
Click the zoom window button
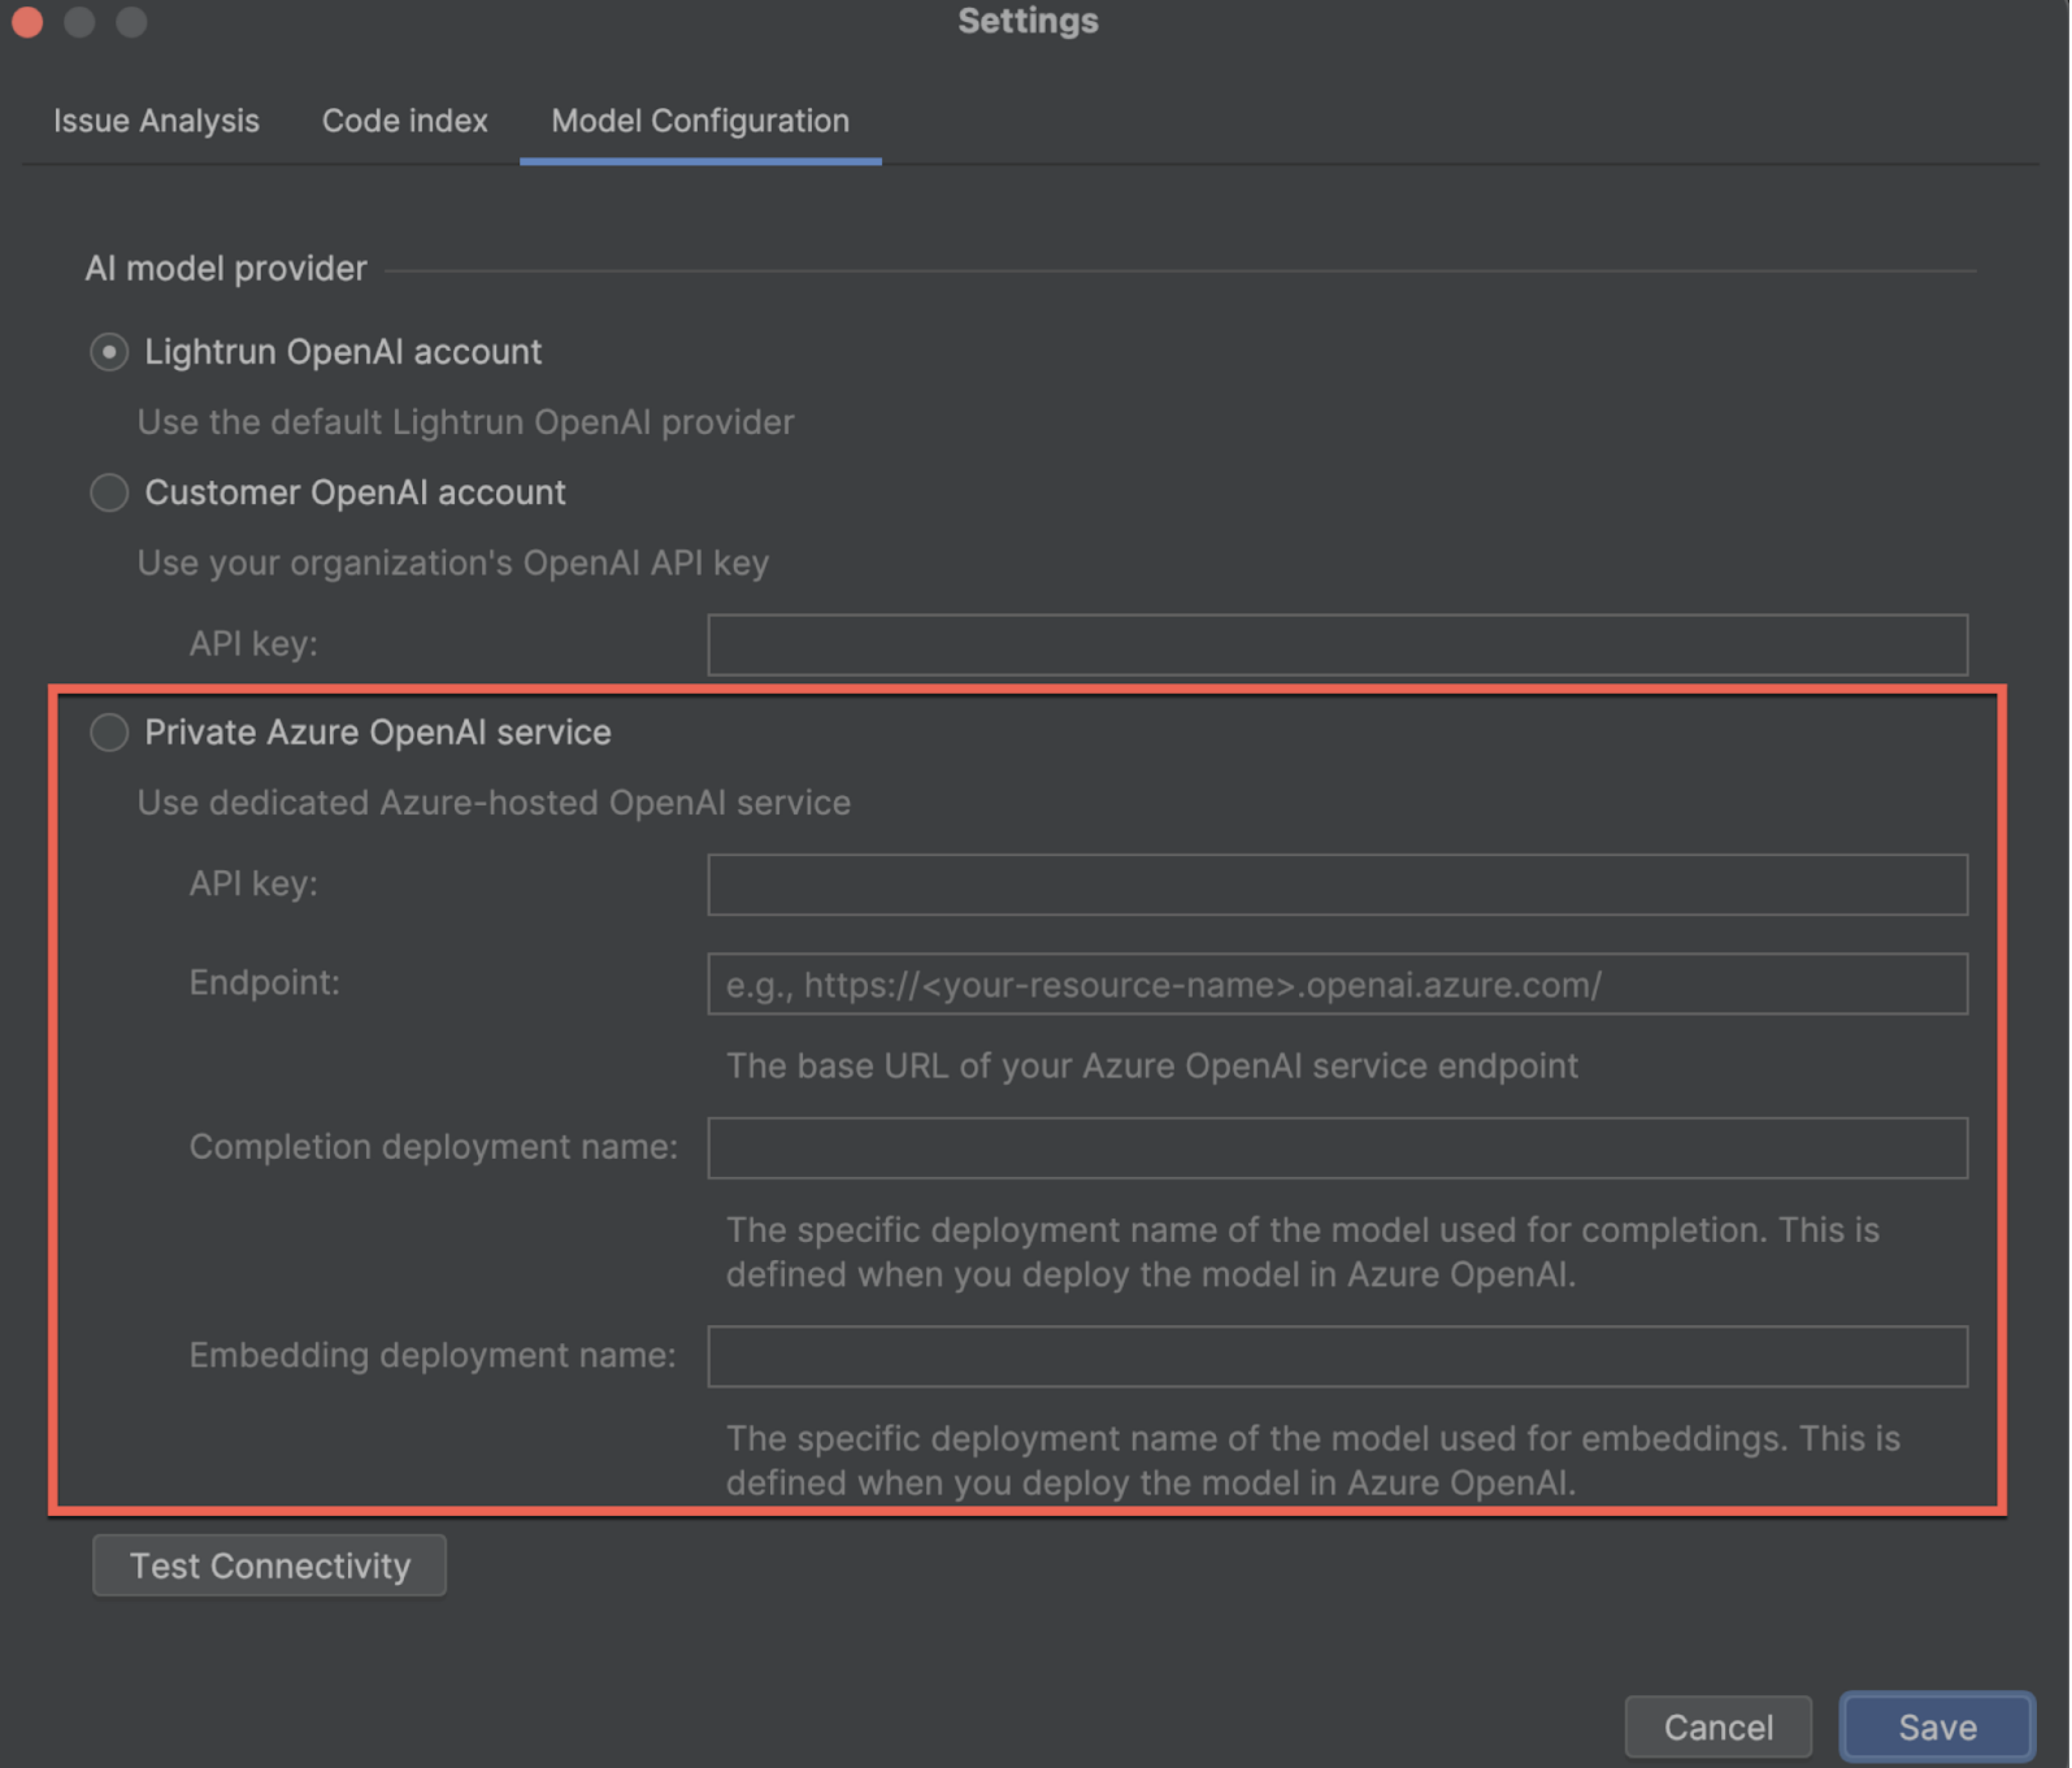(131, 21)
